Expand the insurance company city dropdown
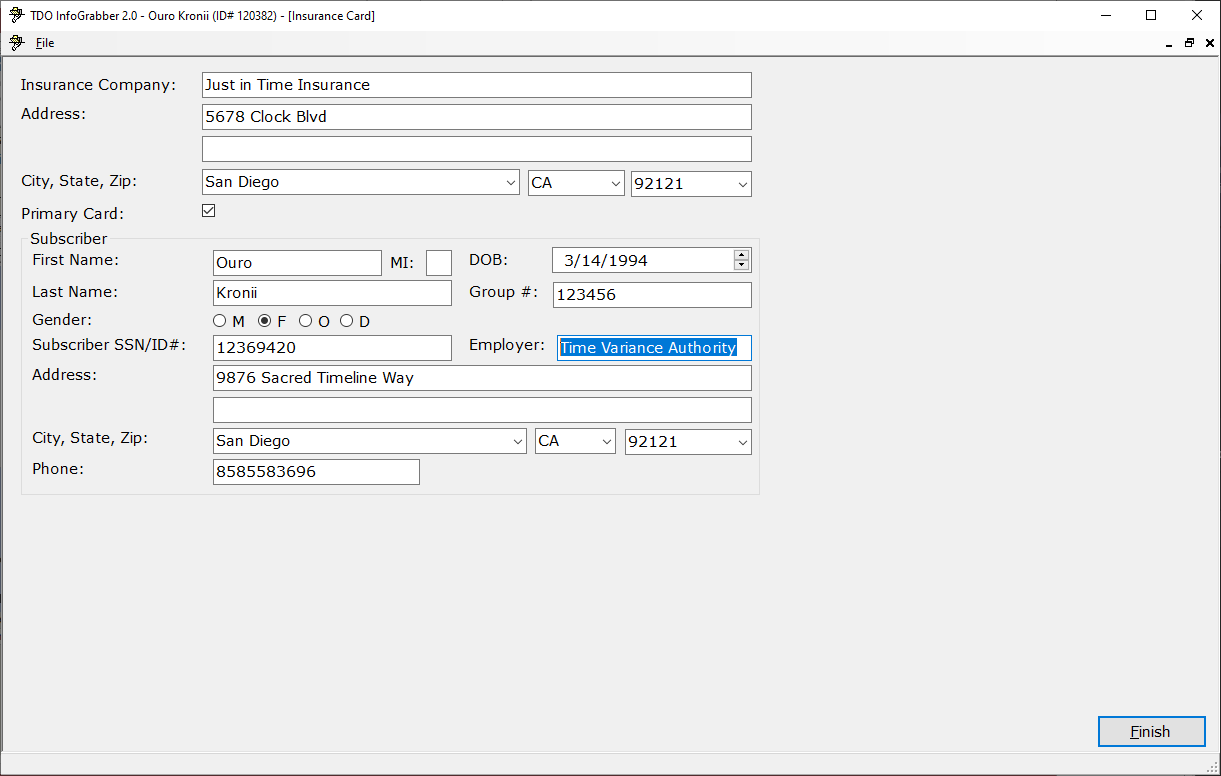Viewport: 1221px width, 776px height. (511, 183)
